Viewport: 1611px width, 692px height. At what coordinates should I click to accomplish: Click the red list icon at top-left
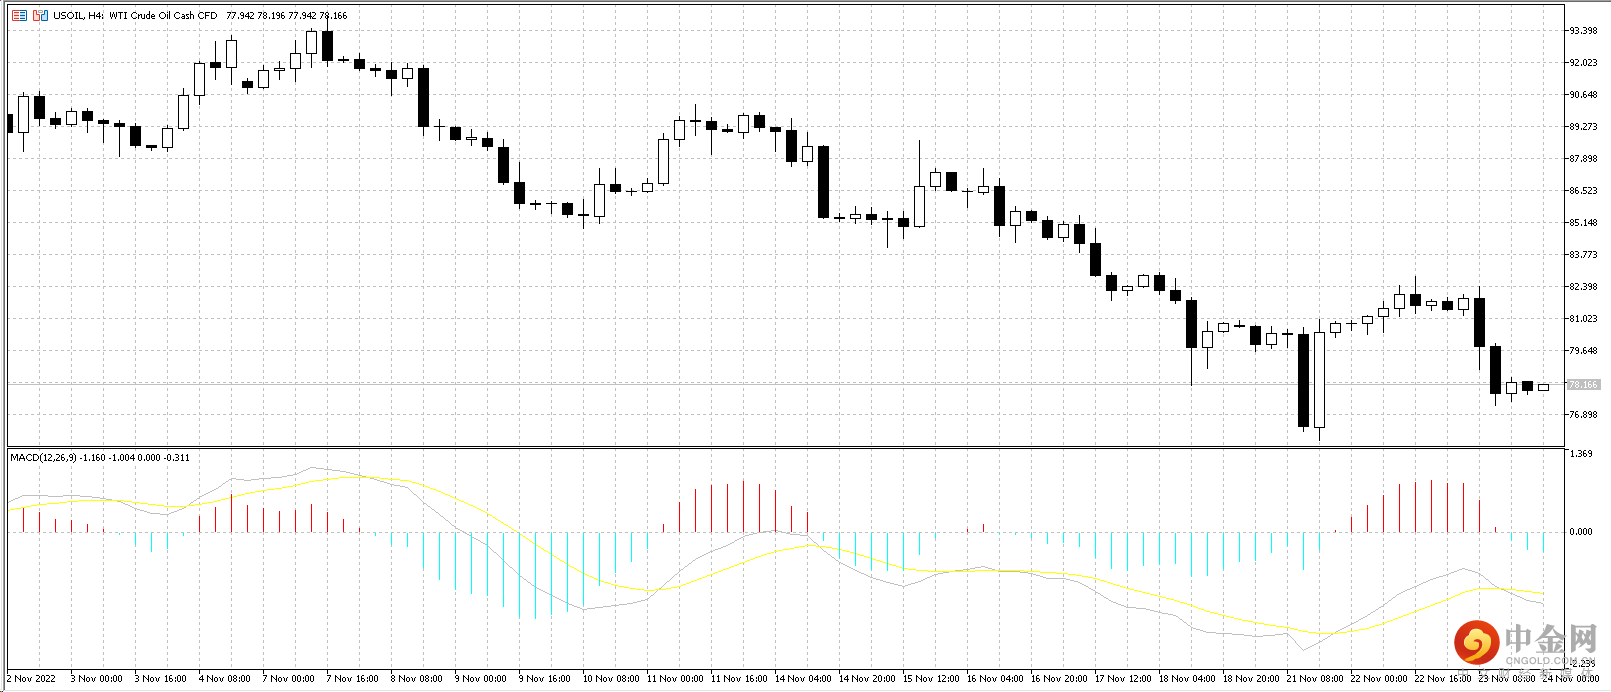pos(19,15)
